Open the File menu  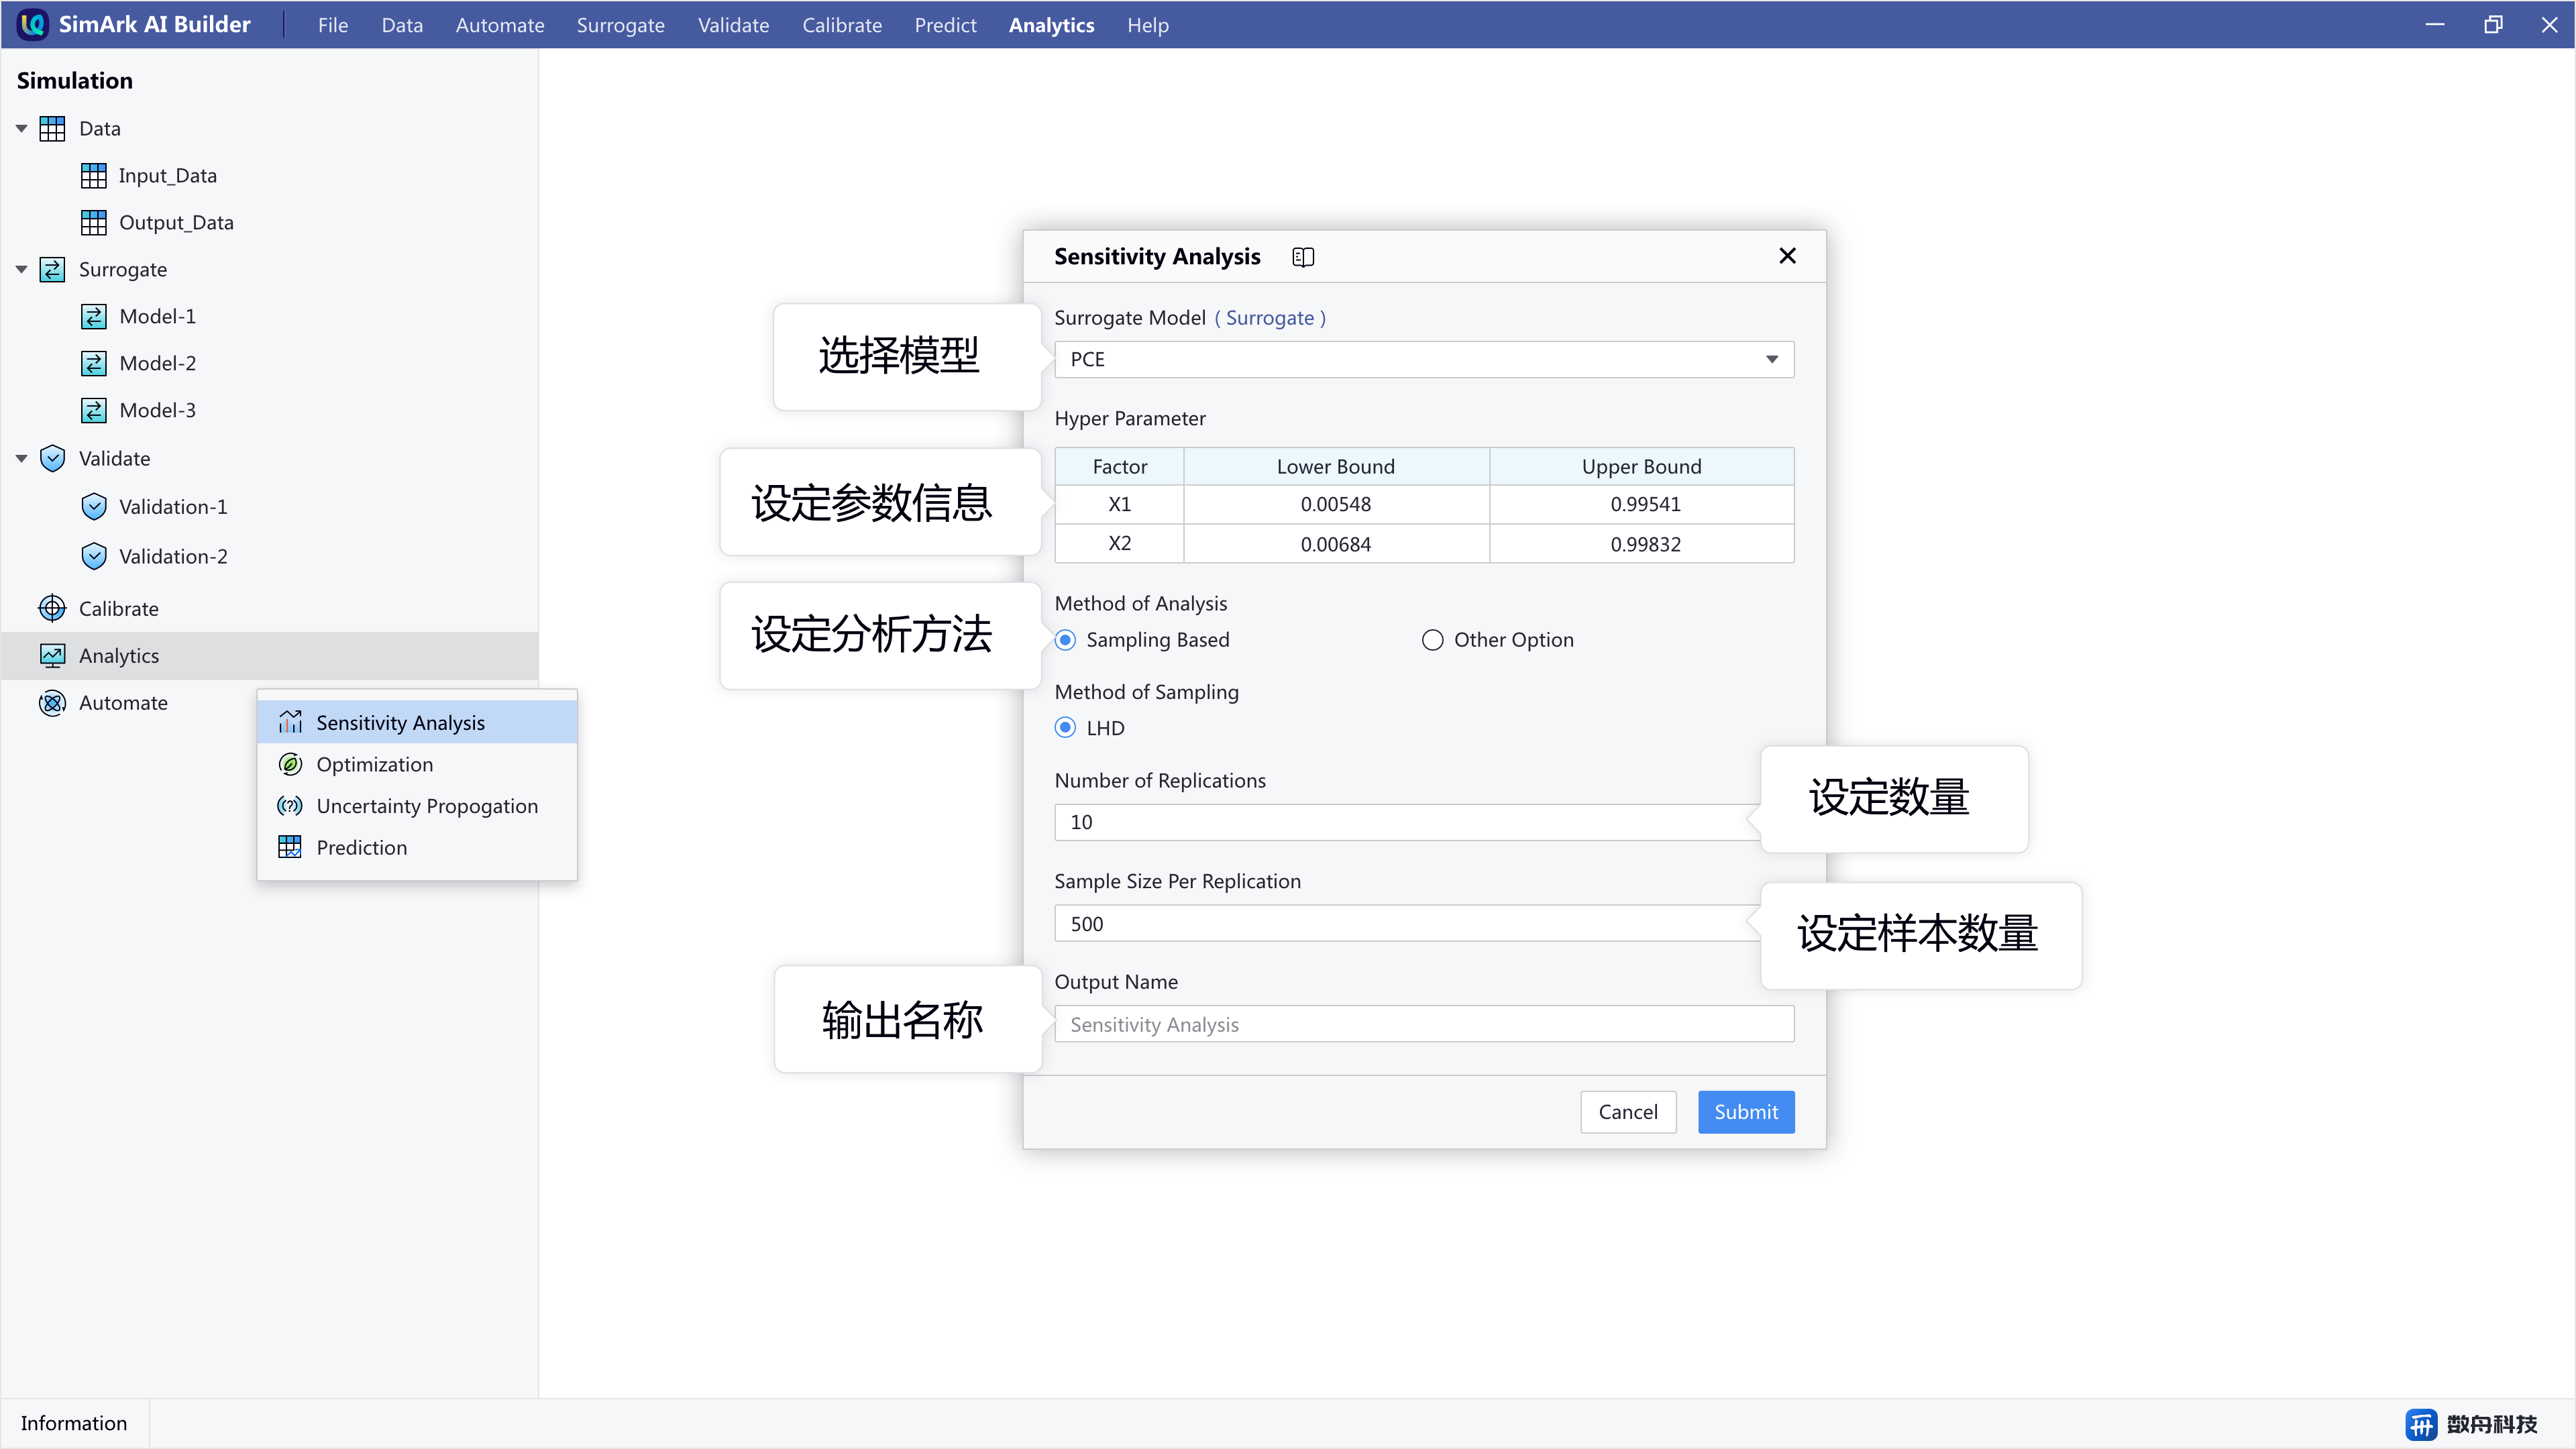pos(333,25)
